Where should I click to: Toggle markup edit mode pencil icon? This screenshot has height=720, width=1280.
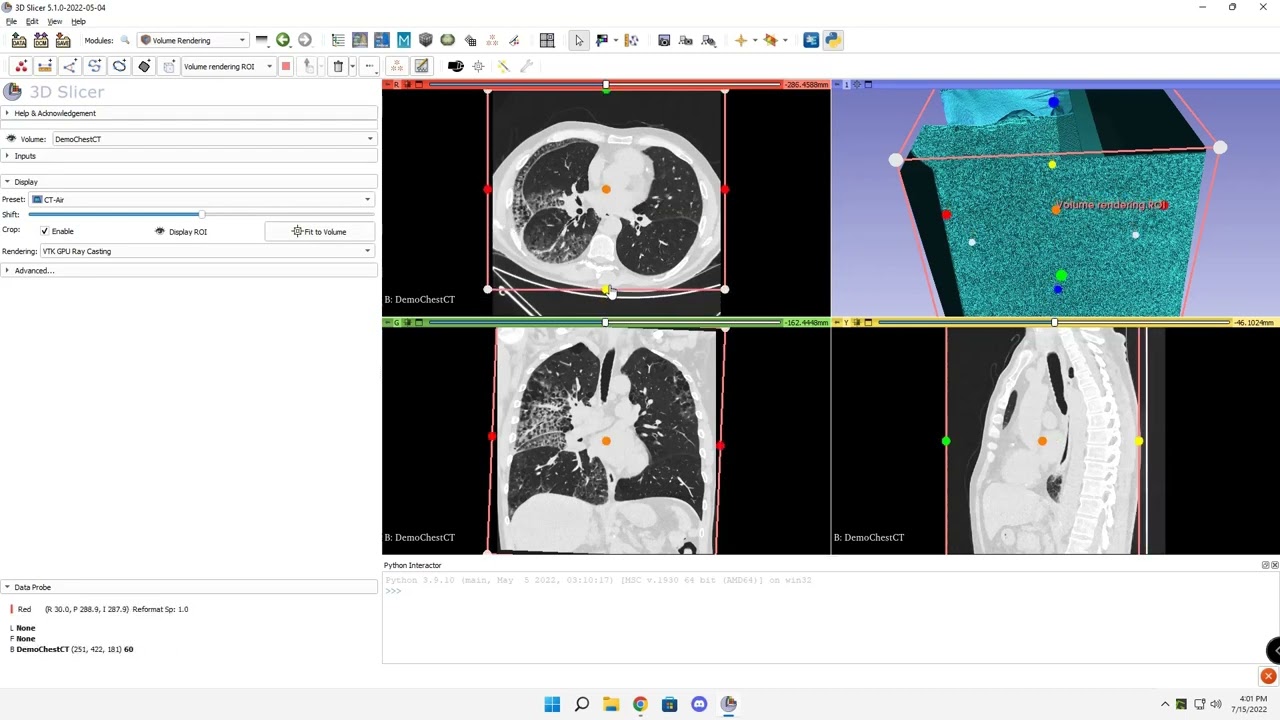(421, 66)
